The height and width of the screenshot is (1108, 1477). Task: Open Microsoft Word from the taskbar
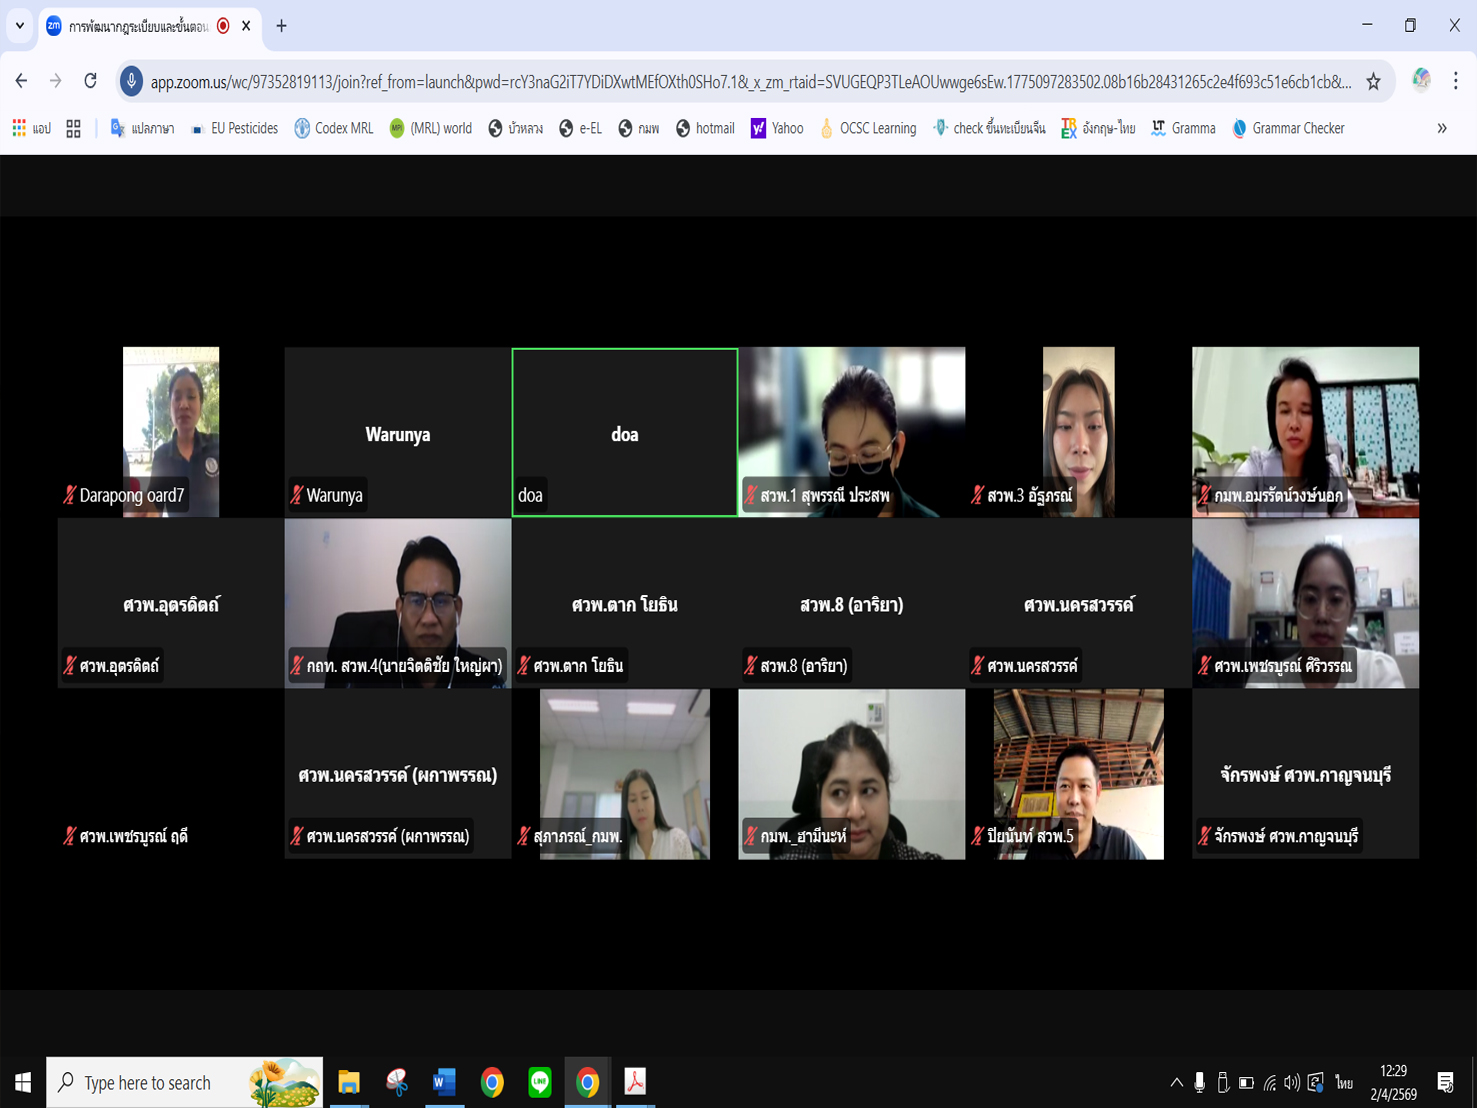pyautogui.click(x=444, y=1082)
